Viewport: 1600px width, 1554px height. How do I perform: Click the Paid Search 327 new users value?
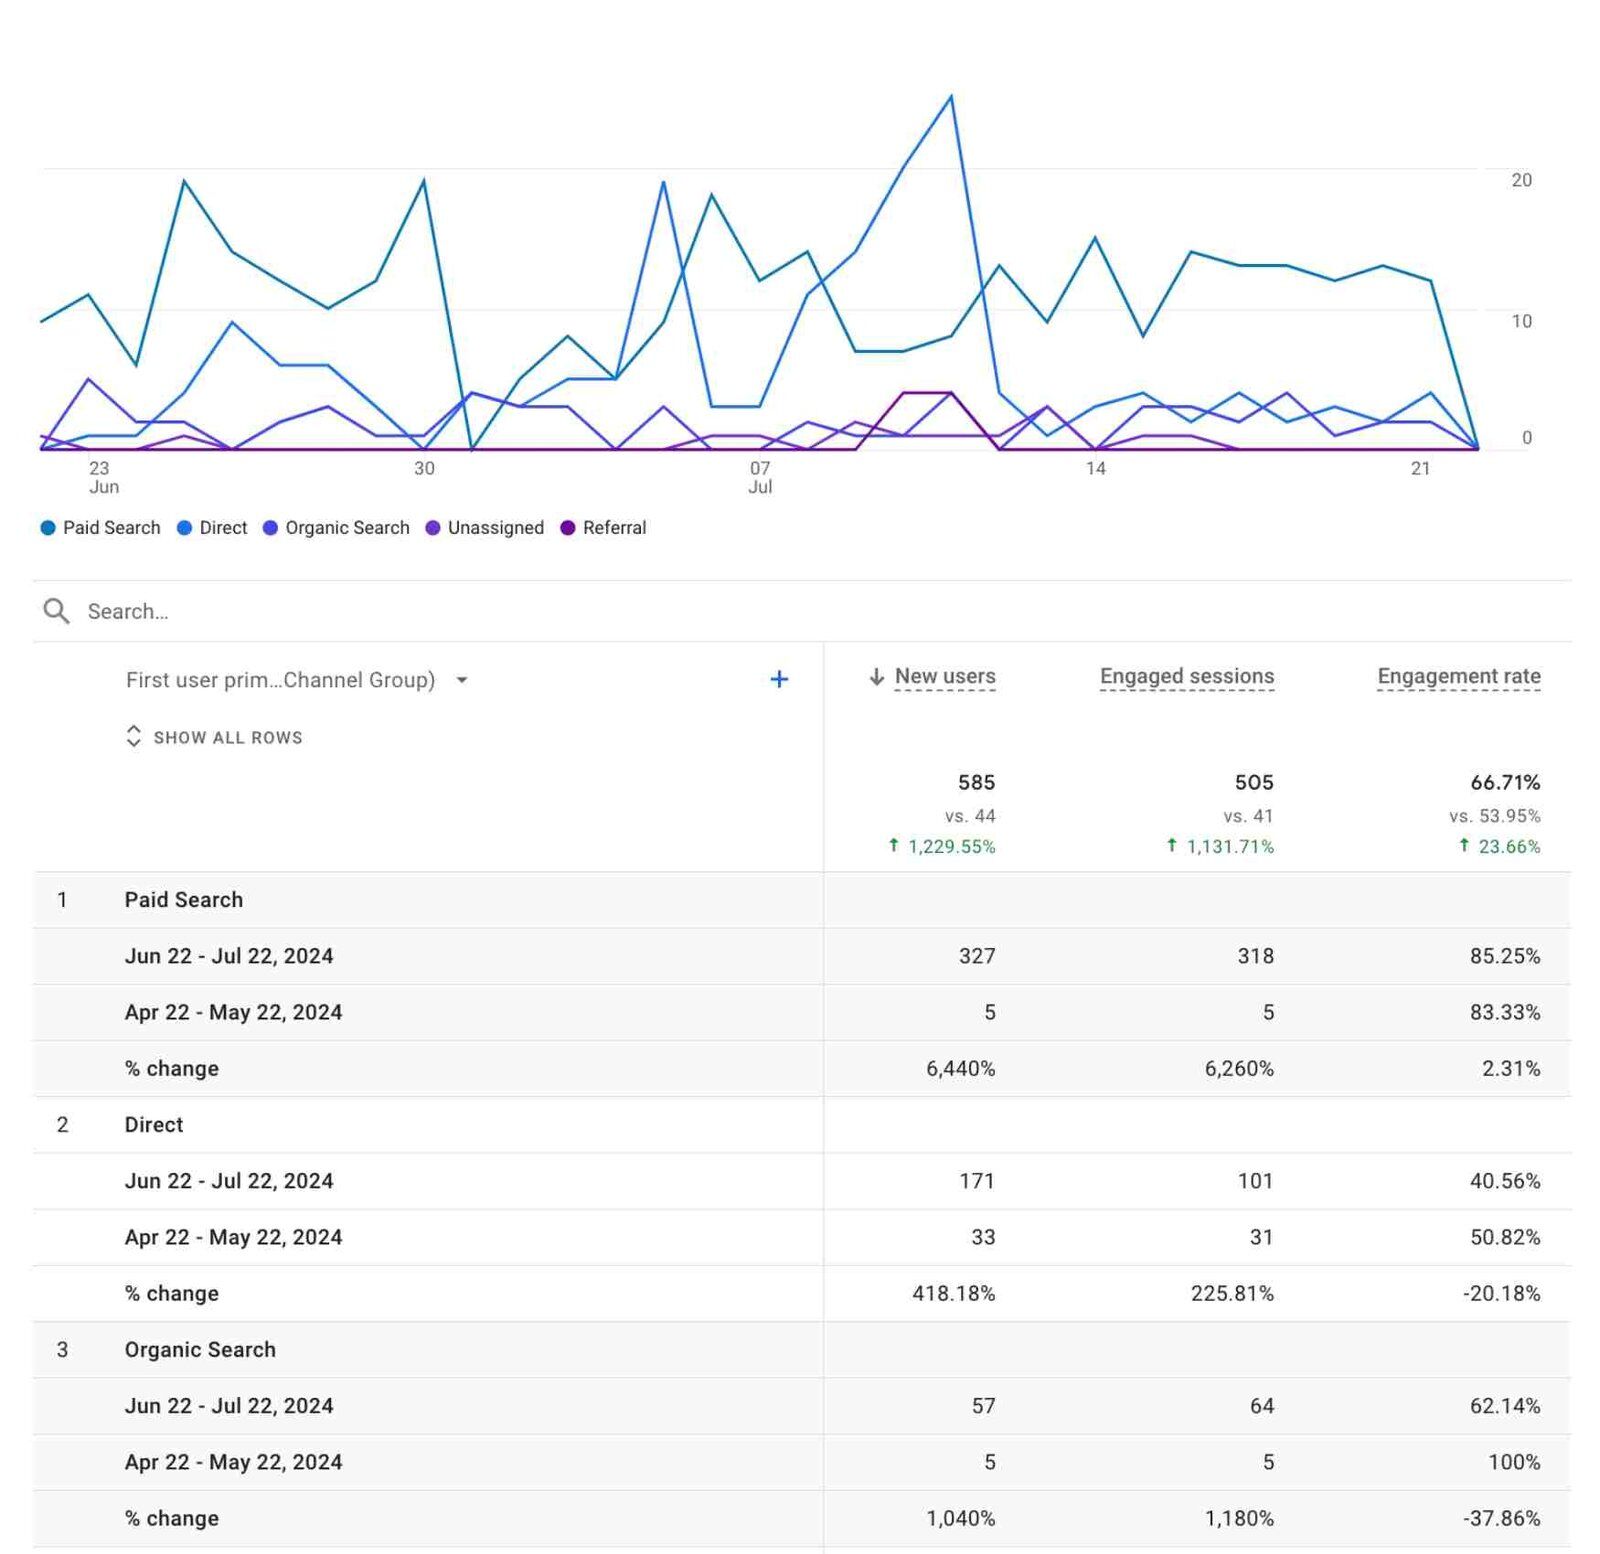[x=976, y=956]
